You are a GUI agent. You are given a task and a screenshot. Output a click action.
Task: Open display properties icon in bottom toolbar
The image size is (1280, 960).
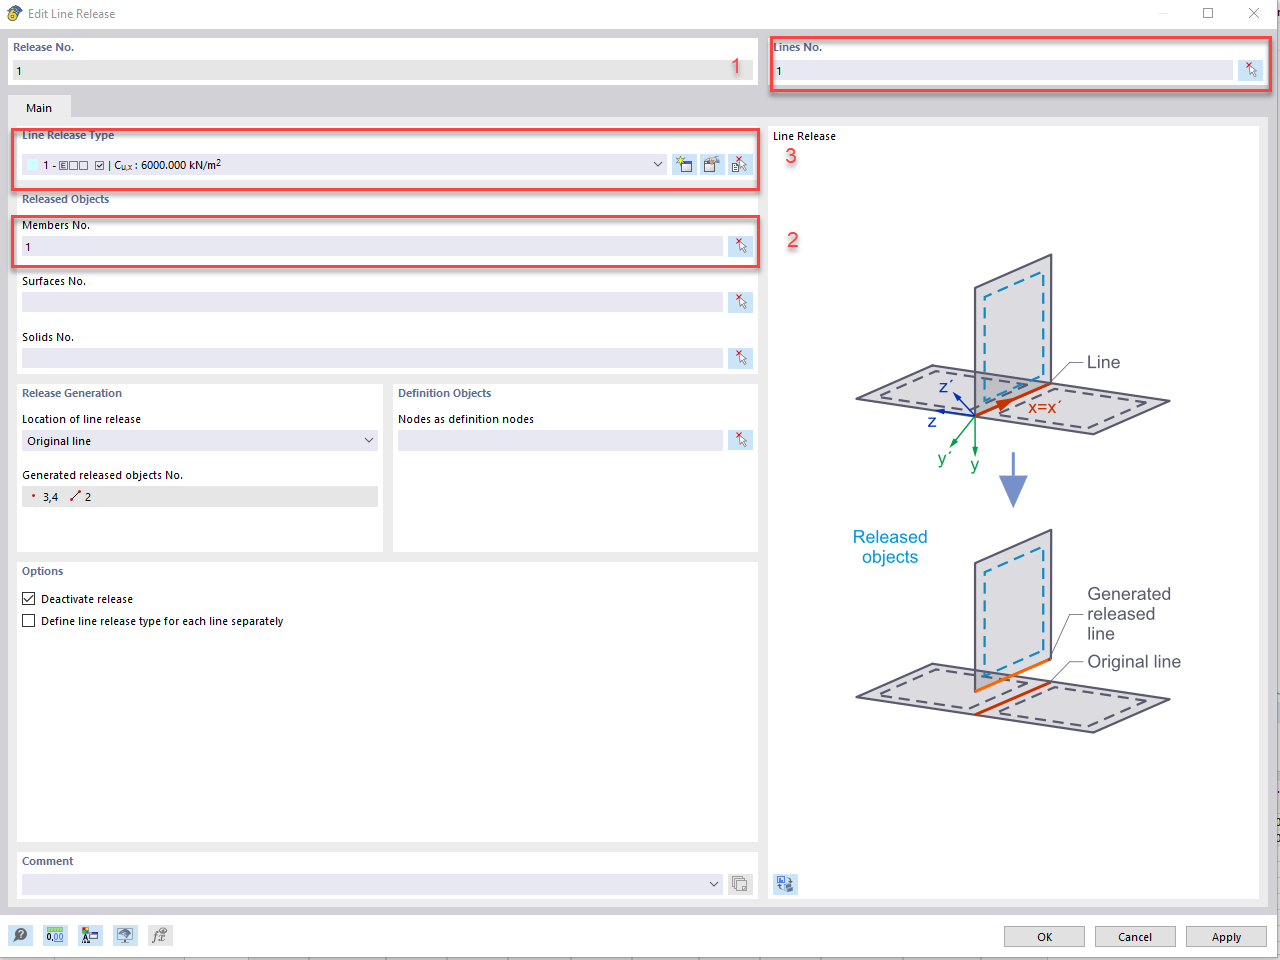point(124,935)
